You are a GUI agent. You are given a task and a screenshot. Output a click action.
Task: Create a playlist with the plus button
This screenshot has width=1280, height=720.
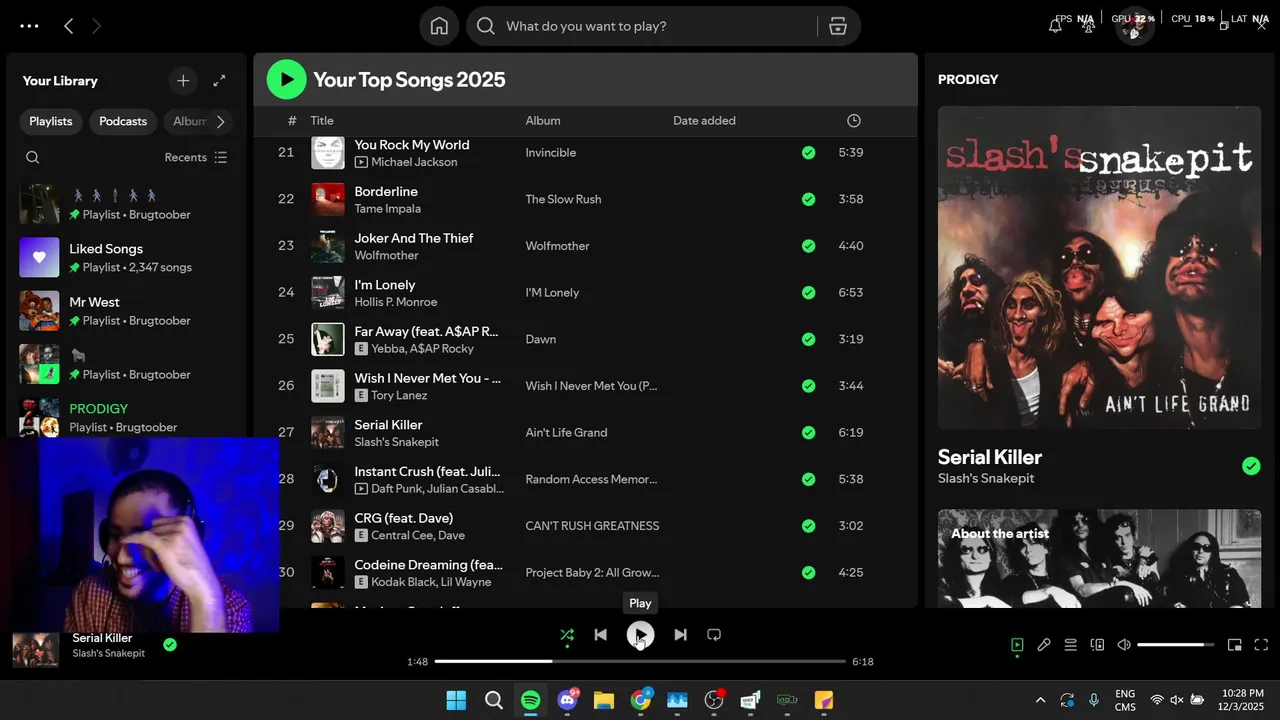point(183,81)
